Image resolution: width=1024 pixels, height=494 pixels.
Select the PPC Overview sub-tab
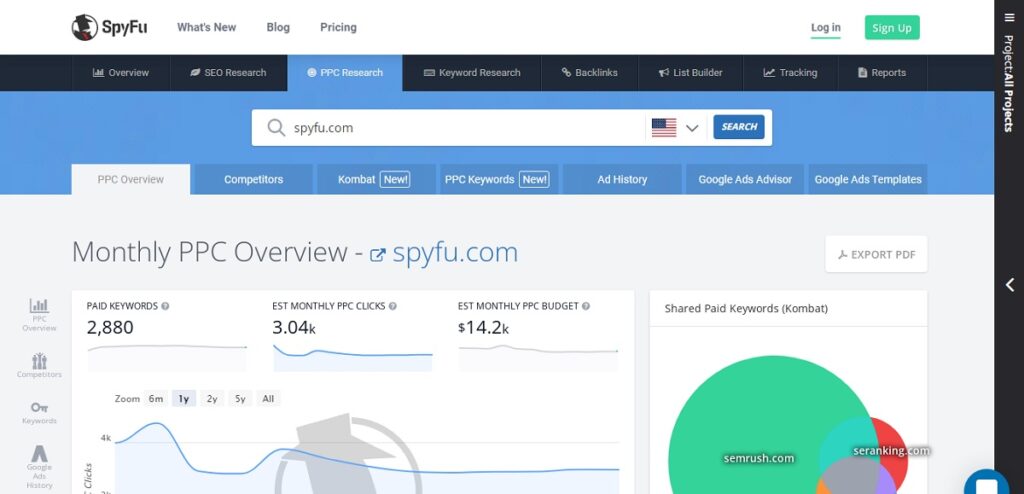(131, 179)
